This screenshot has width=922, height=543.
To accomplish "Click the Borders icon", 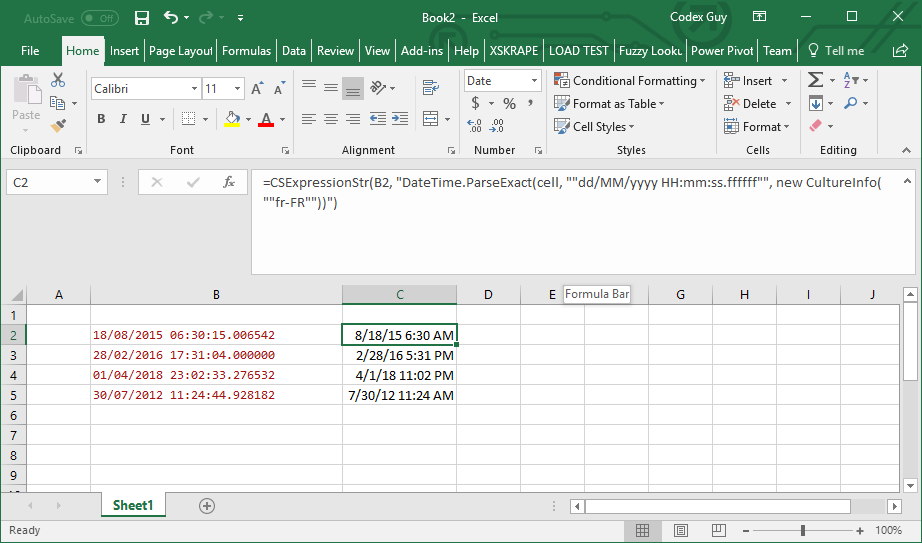I will click(188, 119).
